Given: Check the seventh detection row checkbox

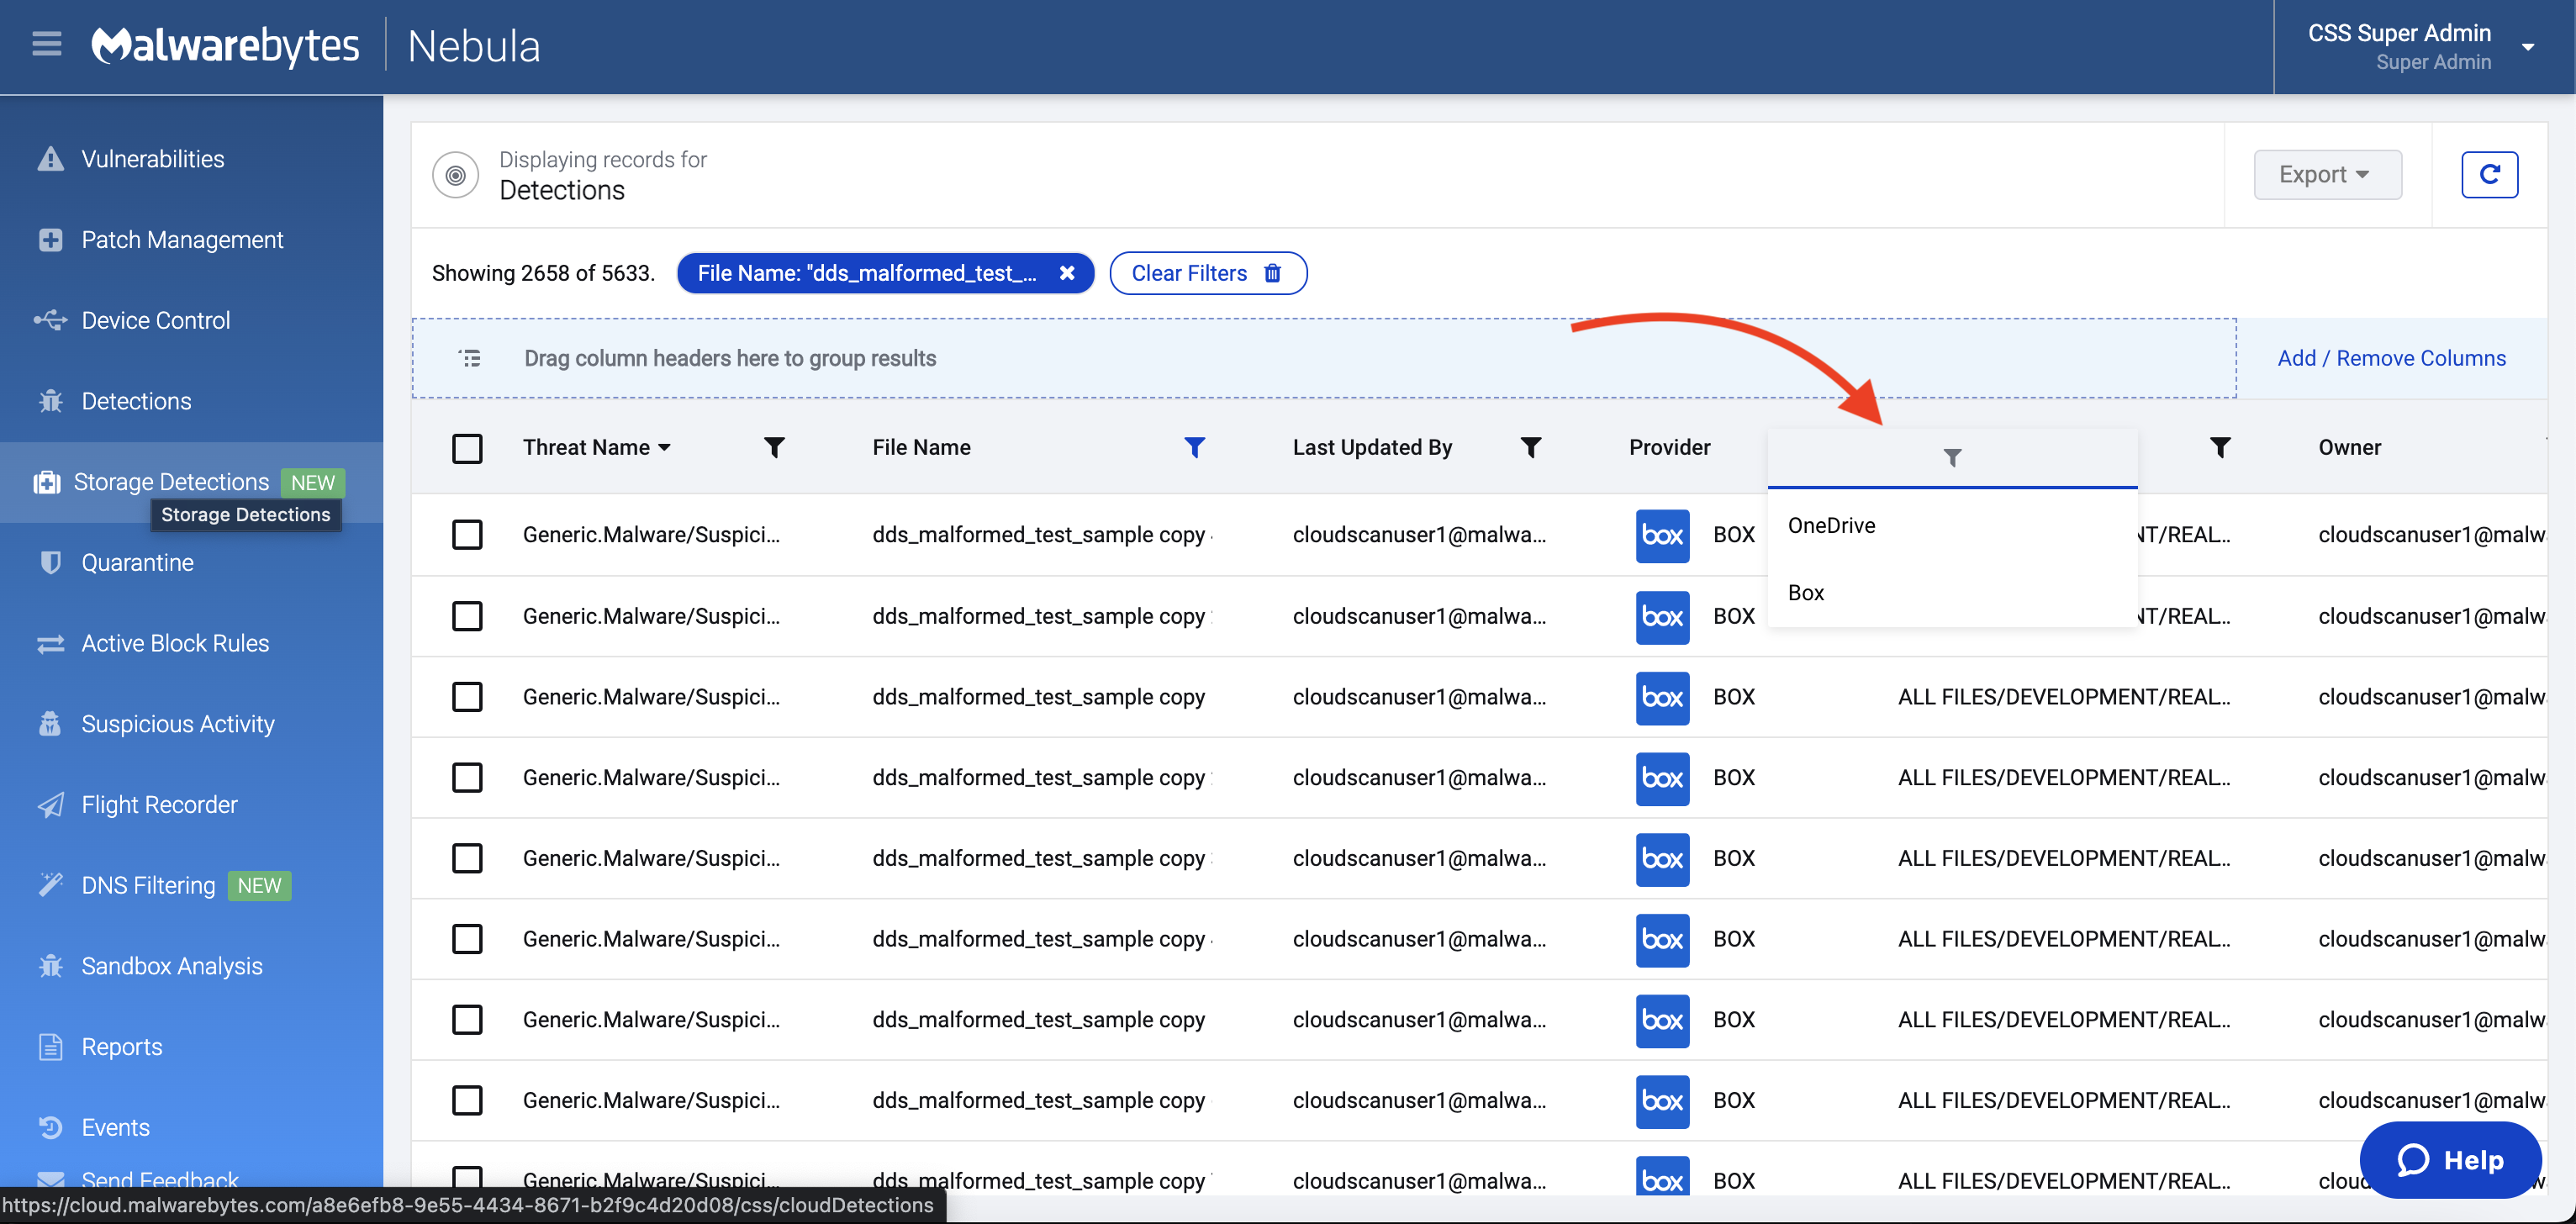Looking at the screenshot, I should pos(467,1020).
